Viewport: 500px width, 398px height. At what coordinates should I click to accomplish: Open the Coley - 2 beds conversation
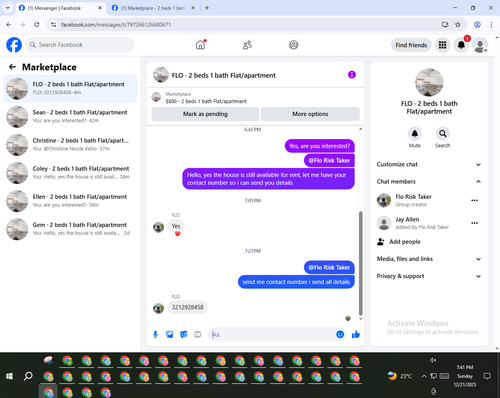click(x=70, y=173)
